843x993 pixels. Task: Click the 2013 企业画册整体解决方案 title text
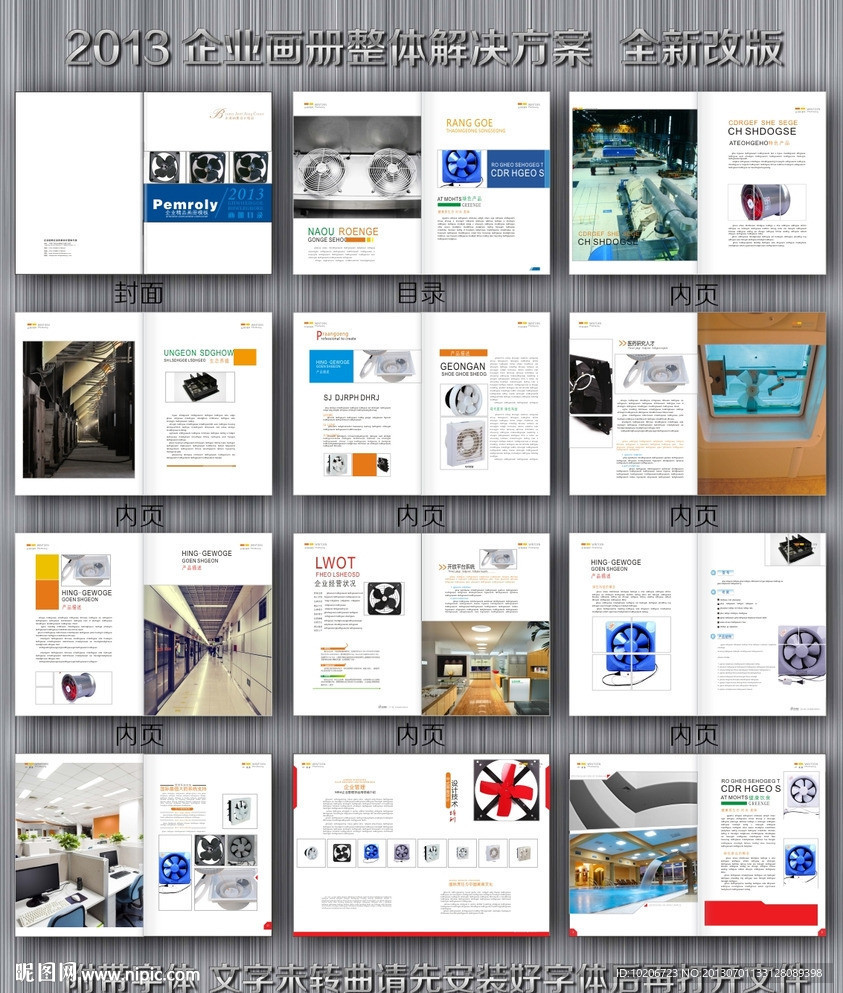tap(328, 48)
